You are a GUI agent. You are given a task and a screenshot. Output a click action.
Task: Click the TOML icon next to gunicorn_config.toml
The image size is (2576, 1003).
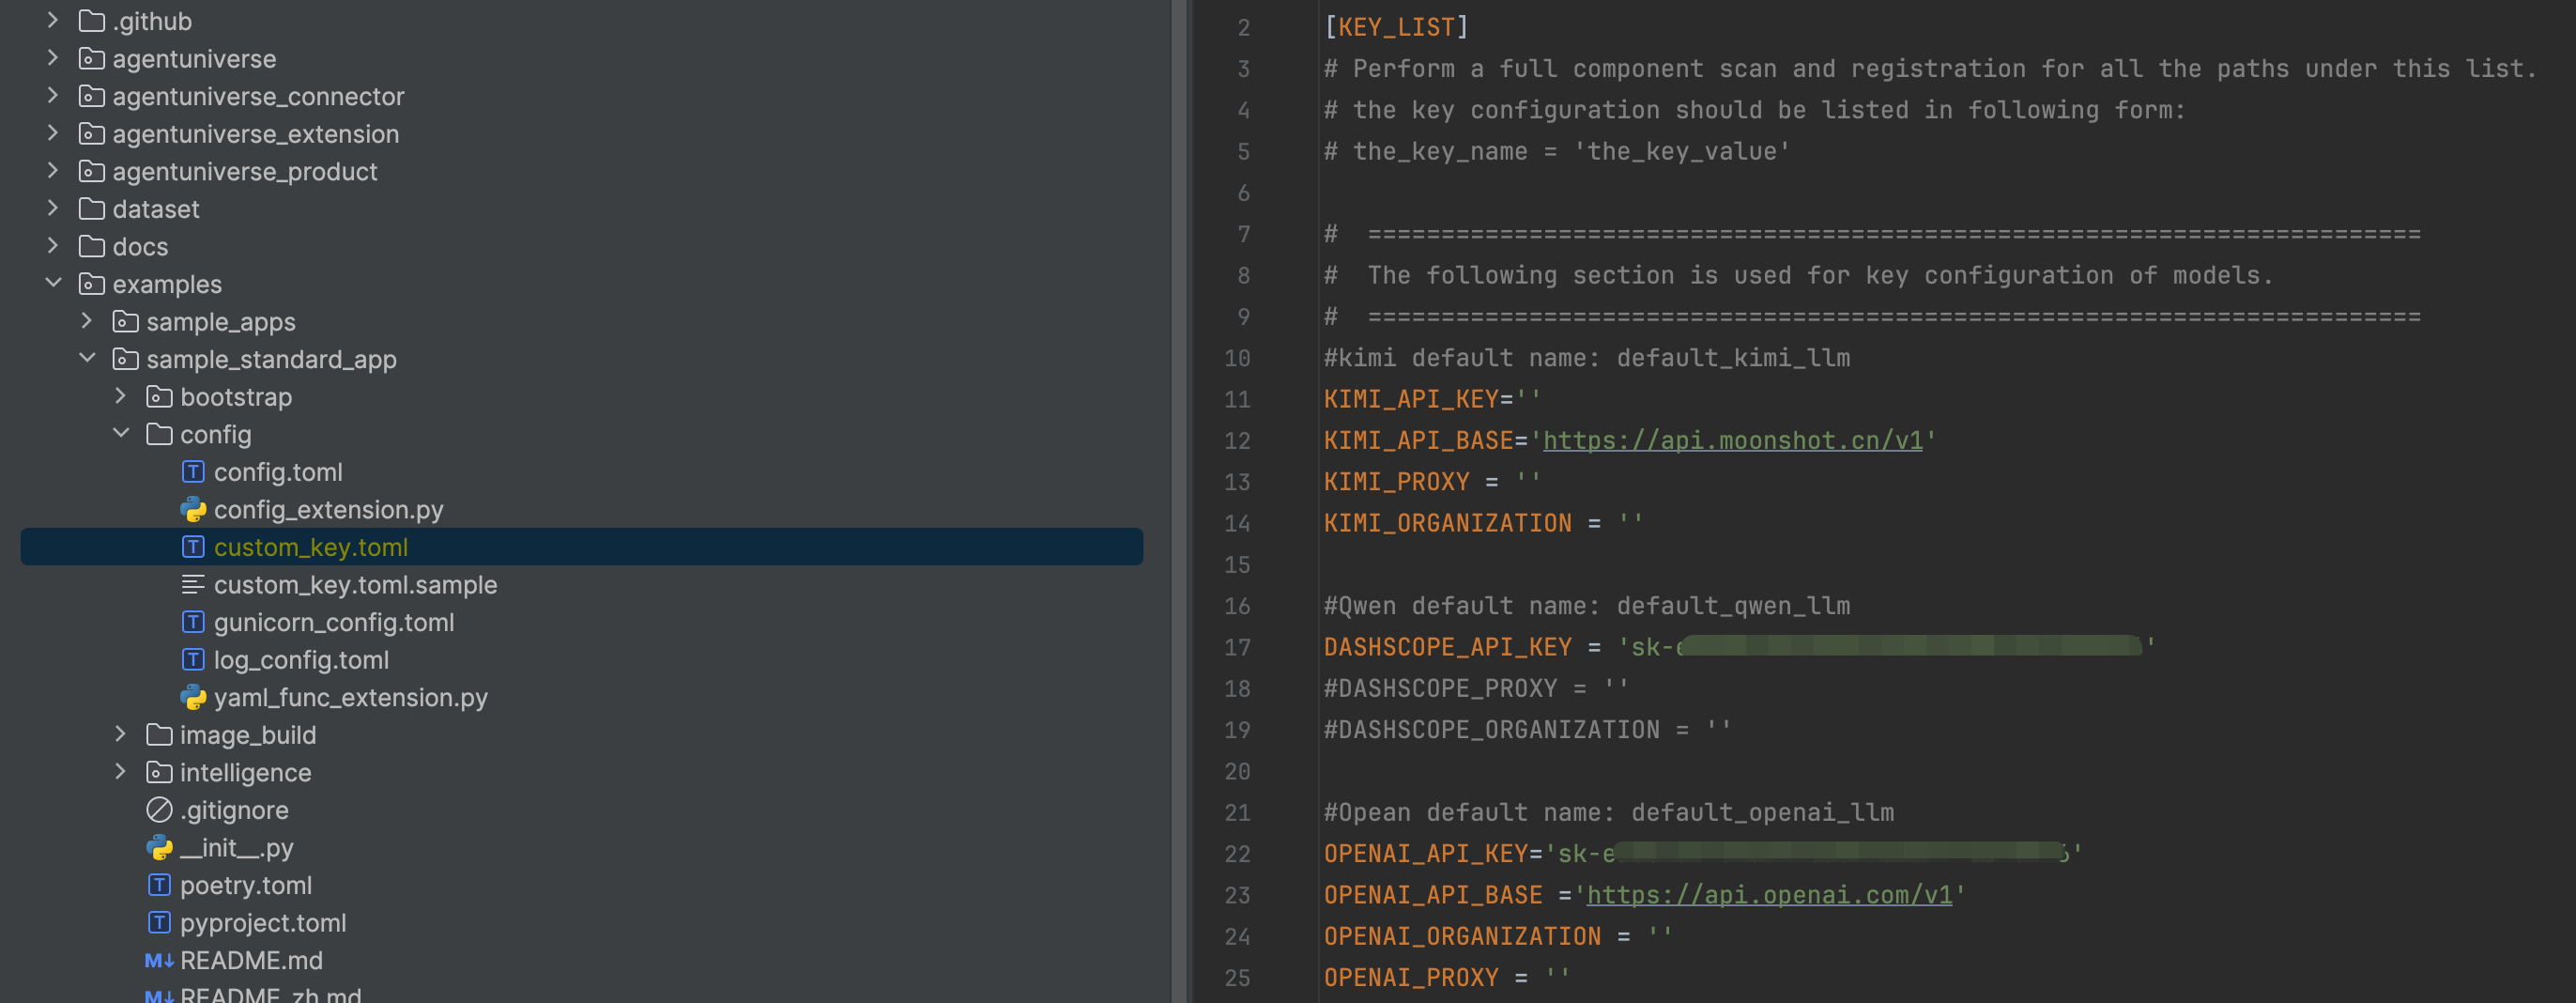click(194, 622)
